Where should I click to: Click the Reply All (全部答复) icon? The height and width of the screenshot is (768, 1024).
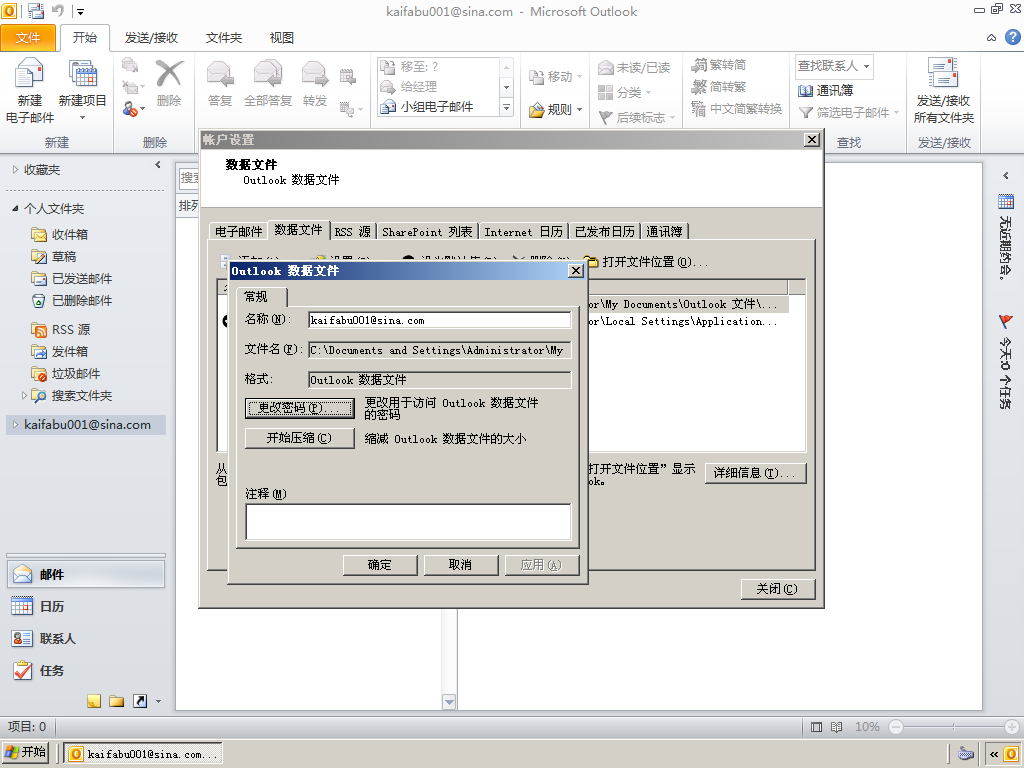(x=268, y=73)
